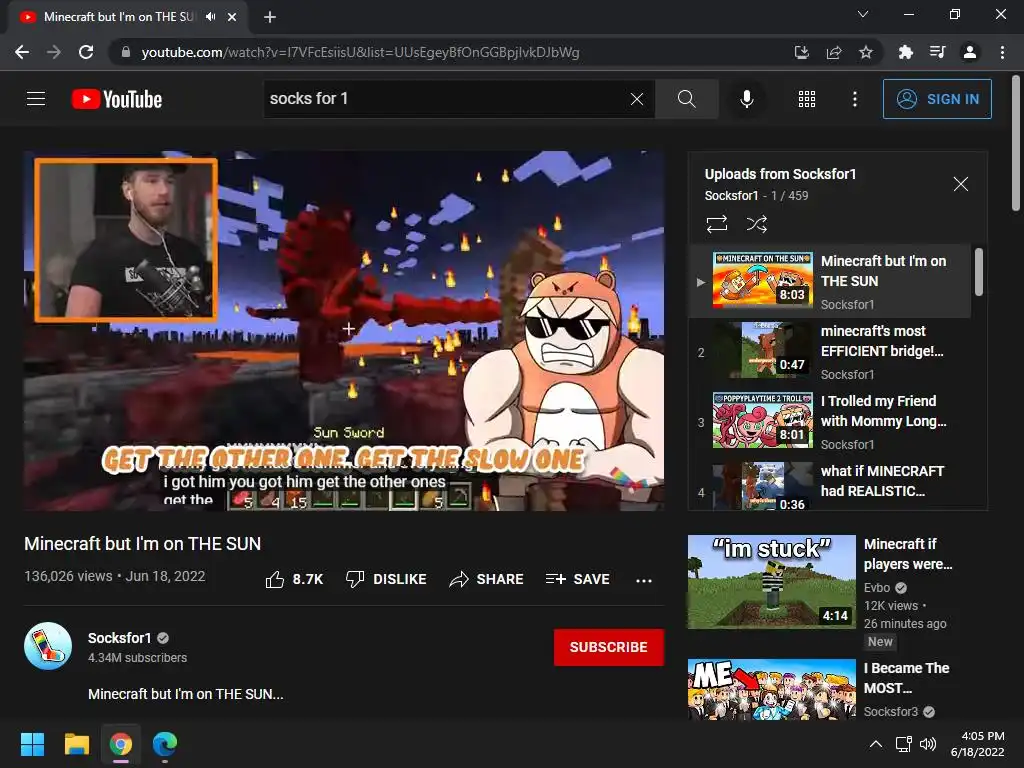Select the 'Minecraft but I'm on THE SU' tab
Screen dimensions: 1024x768
click(119, 17)
